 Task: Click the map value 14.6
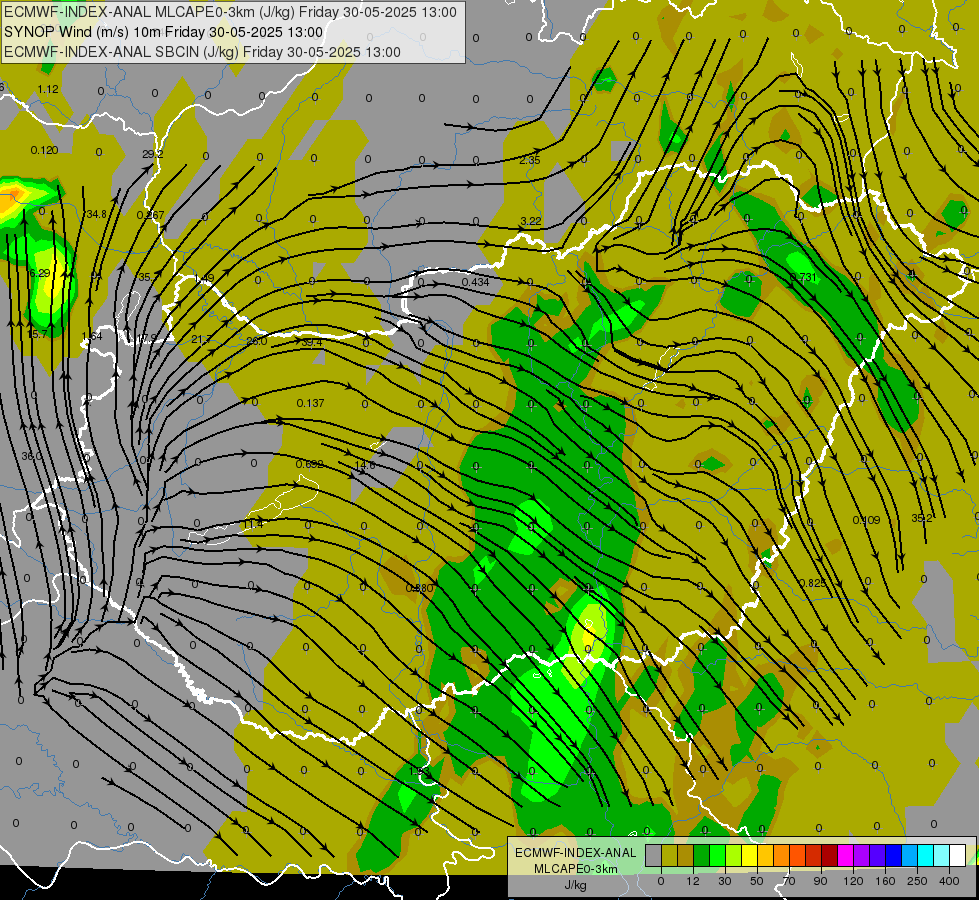point(365,465)
